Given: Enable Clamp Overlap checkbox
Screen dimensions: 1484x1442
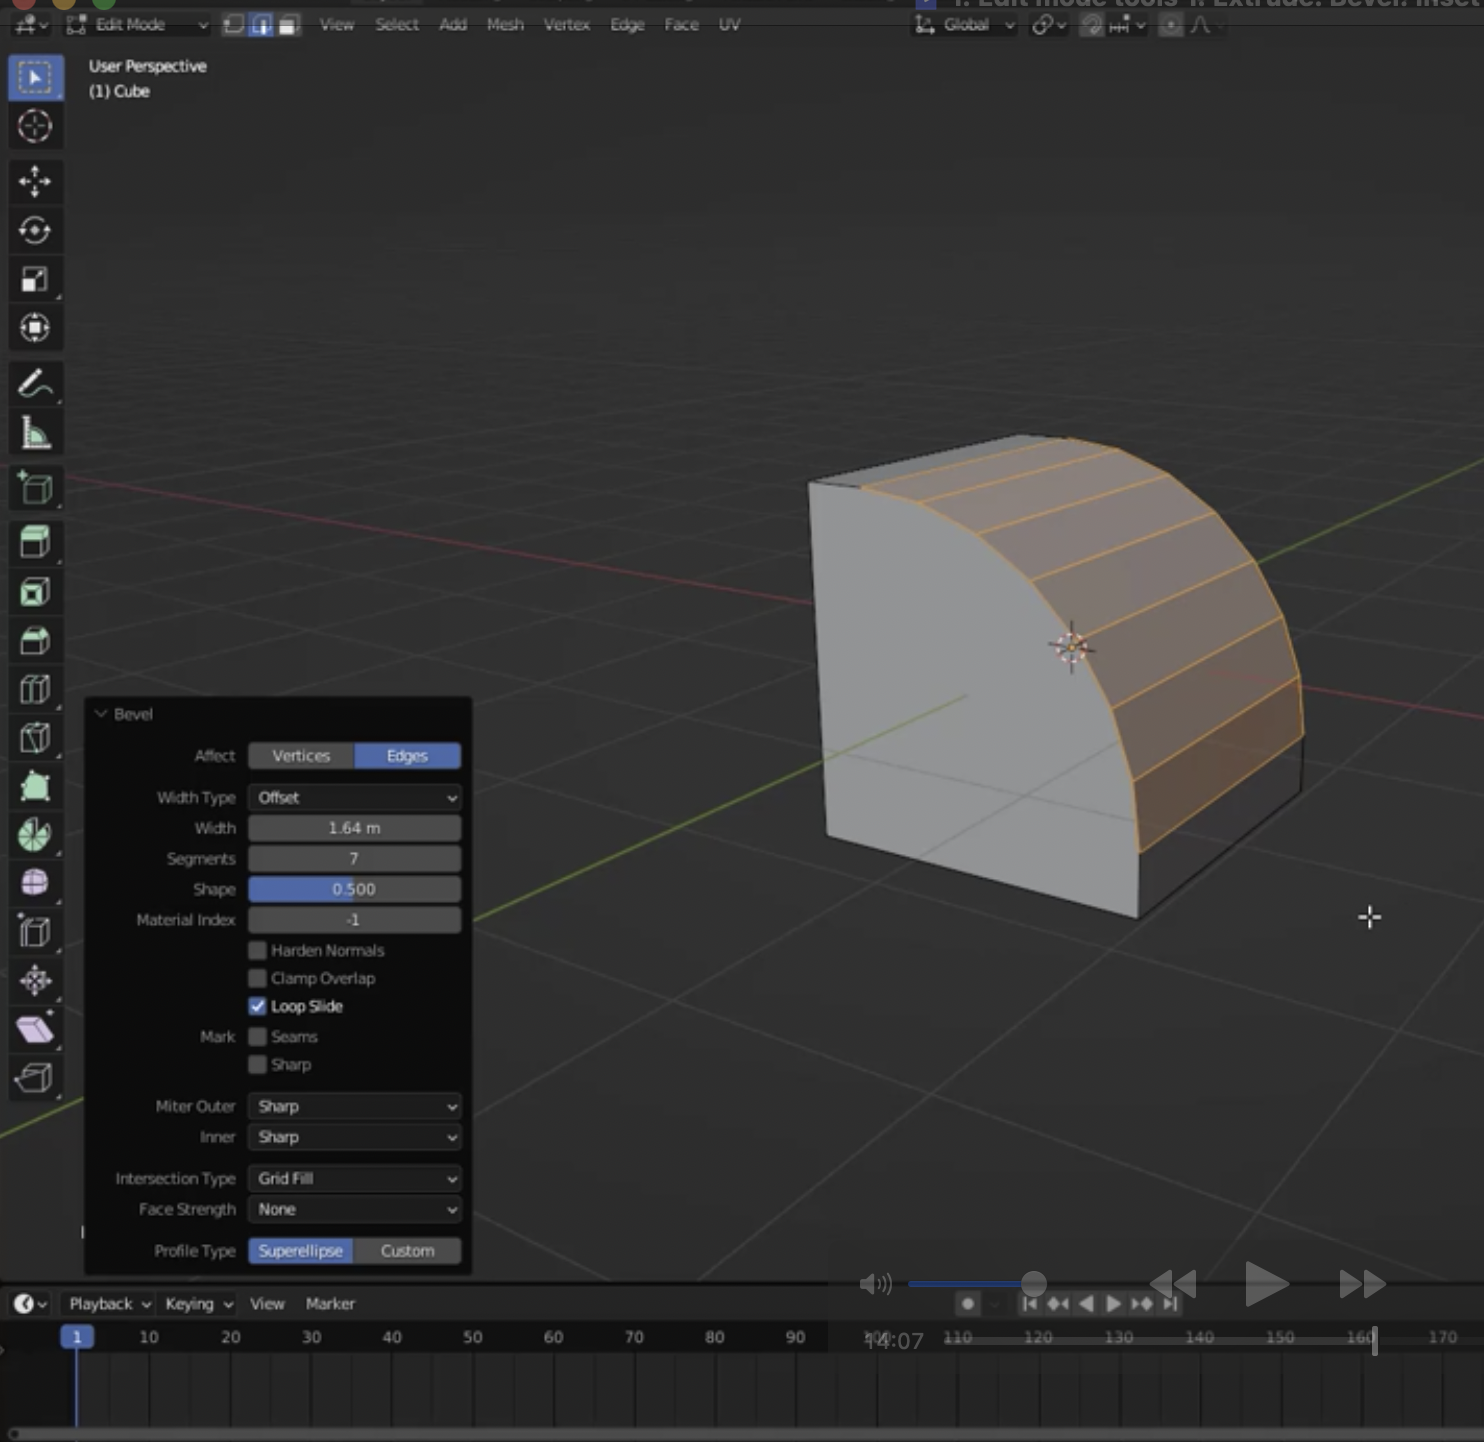Looking at the screenshot, I should (258, 978).
